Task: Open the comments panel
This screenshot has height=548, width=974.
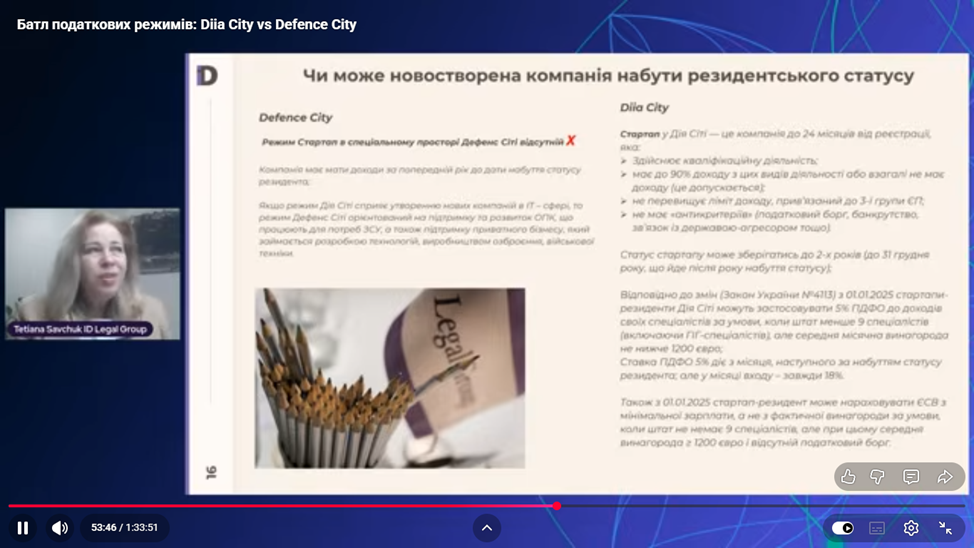Action: pyautogui.click(x=911, y=477)
